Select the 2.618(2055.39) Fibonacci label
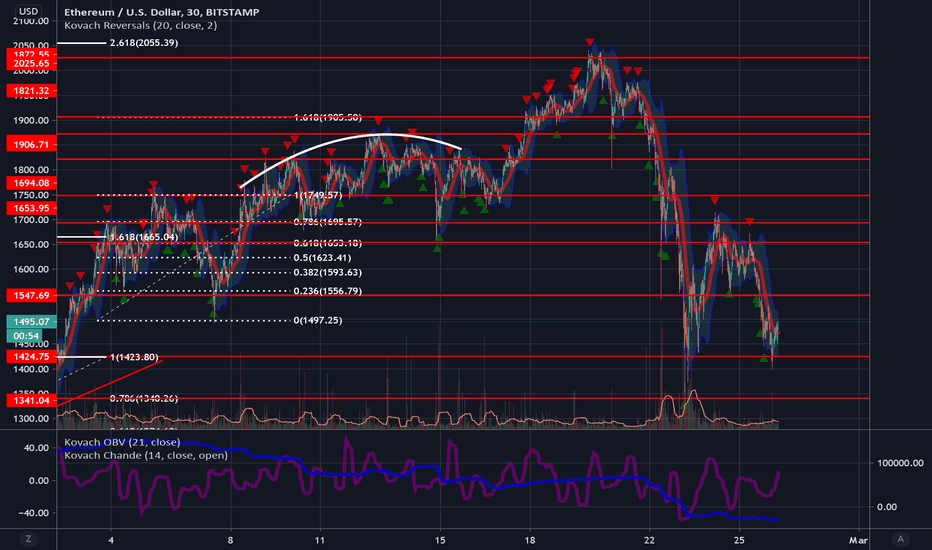This screenshot has width=932, height=550. pyautogui.click(x=144, y=43)
